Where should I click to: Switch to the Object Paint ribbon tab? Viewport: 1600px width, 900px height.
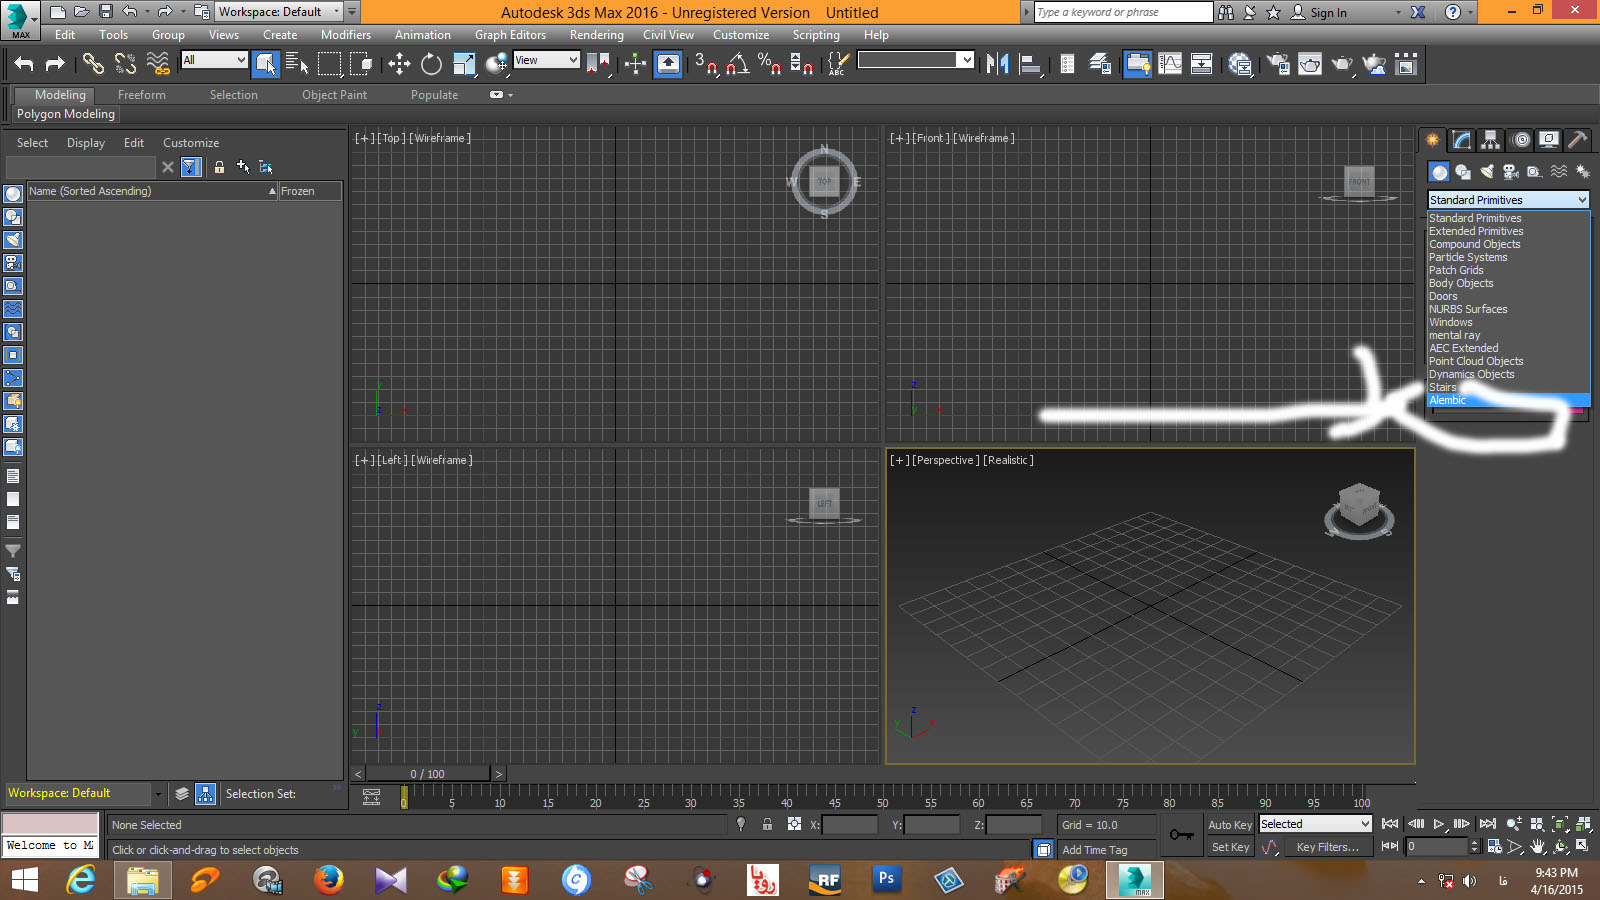334,95
